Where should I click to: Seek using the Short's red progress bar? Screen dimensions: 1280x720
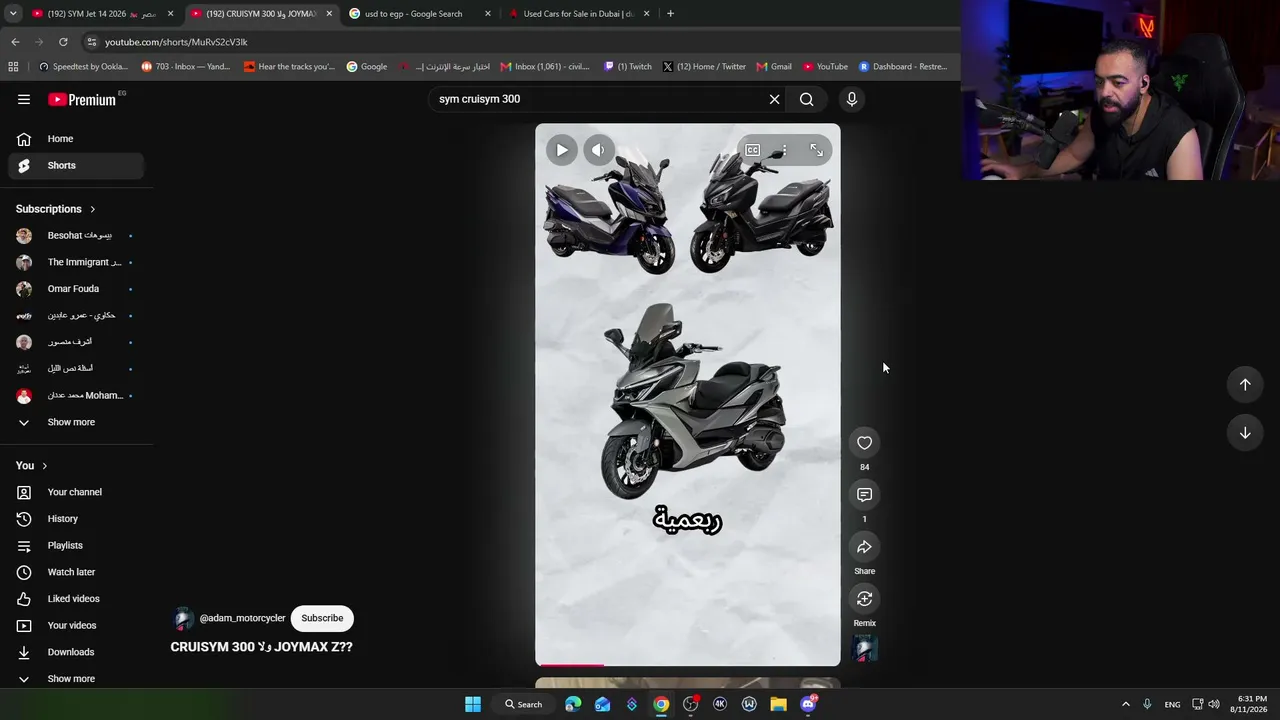(x=688, y=664)
